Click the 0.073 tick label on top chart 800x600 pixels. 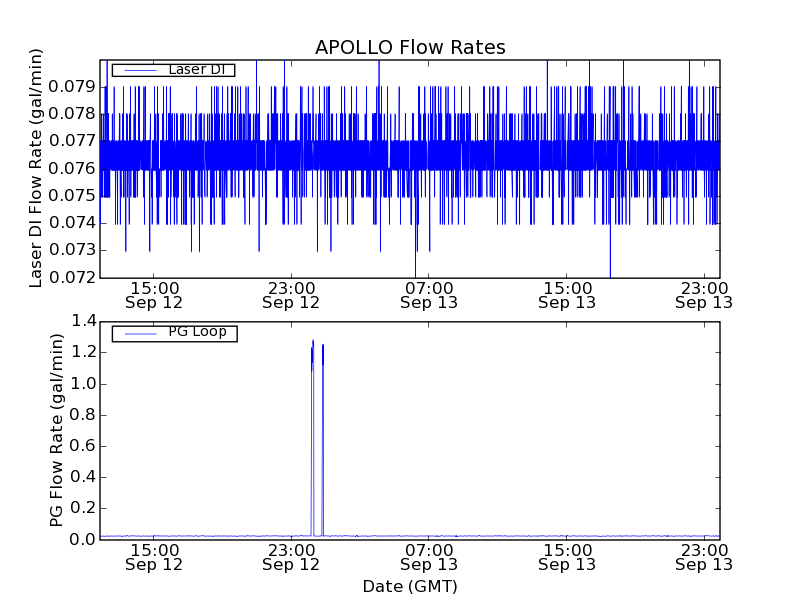click(72, 250)
